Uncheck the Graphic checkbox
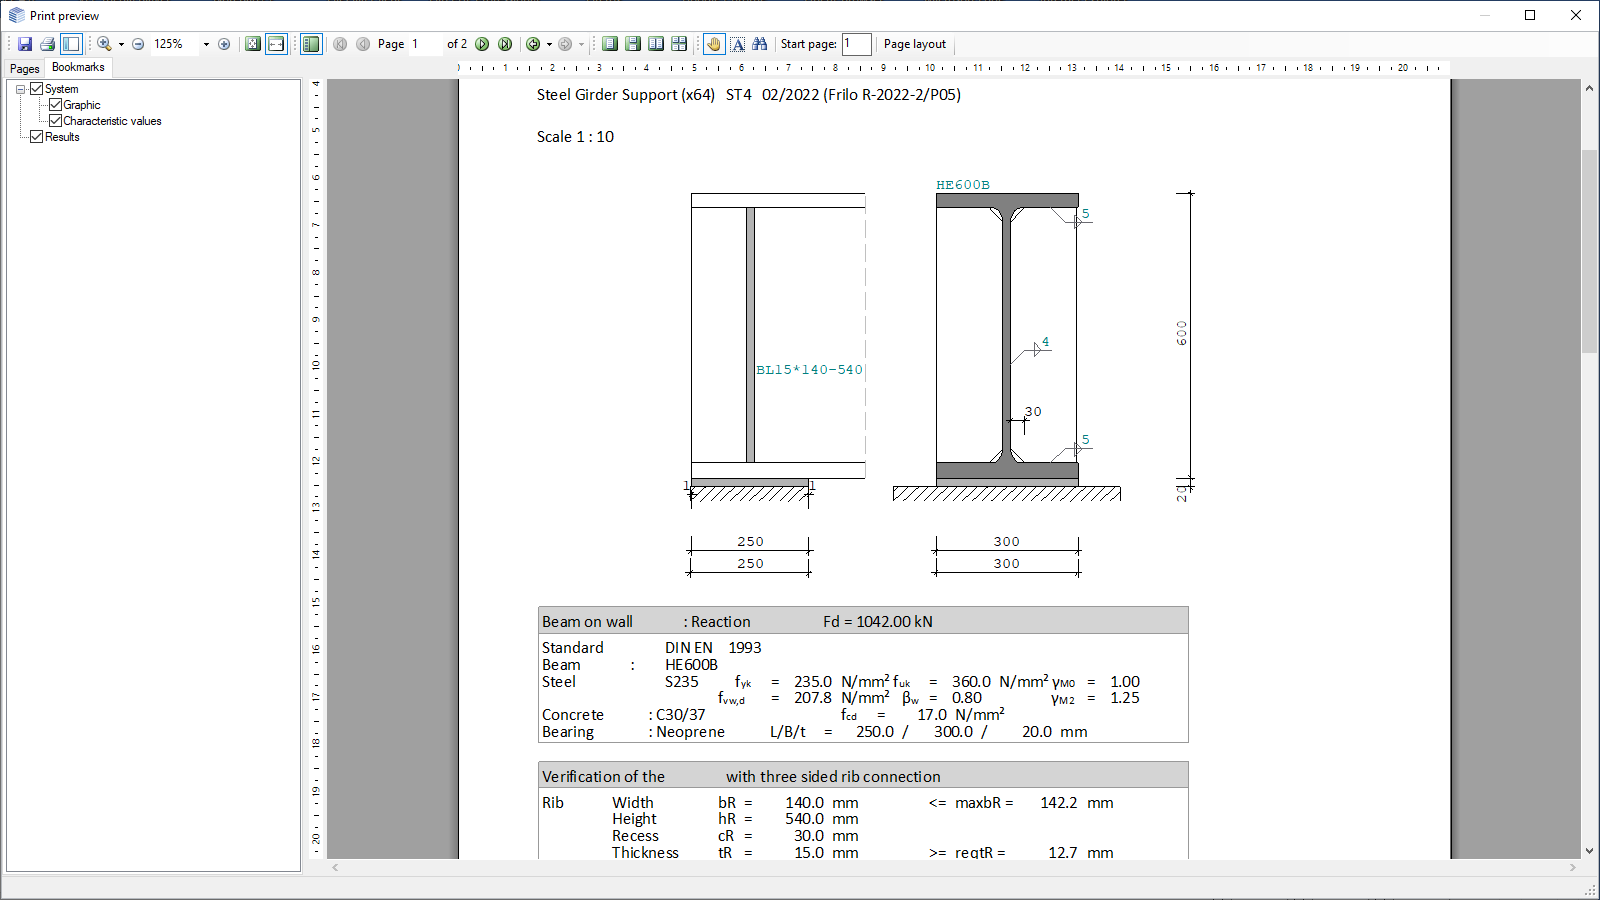Viewport: 1600px width, 900px height. click(56, 105)
